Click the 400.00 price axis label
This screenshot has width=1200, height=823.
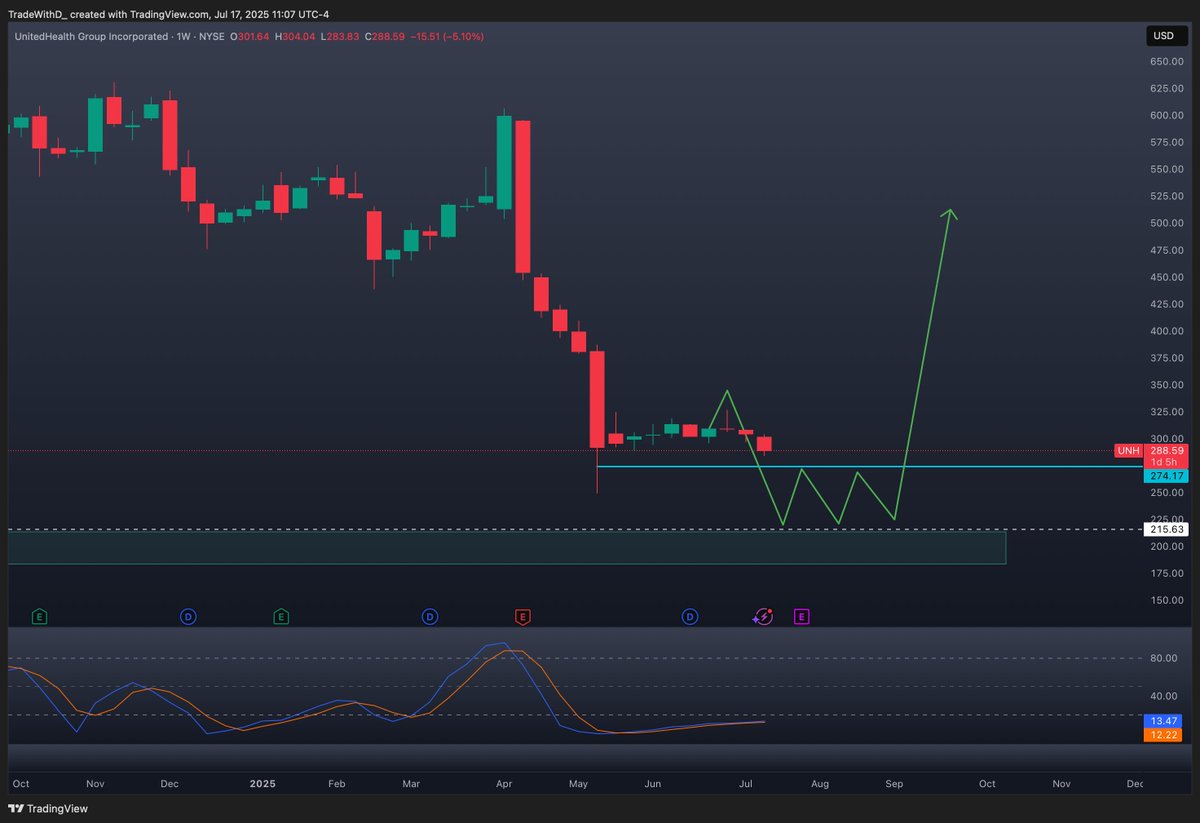[x=1166, y=331]
